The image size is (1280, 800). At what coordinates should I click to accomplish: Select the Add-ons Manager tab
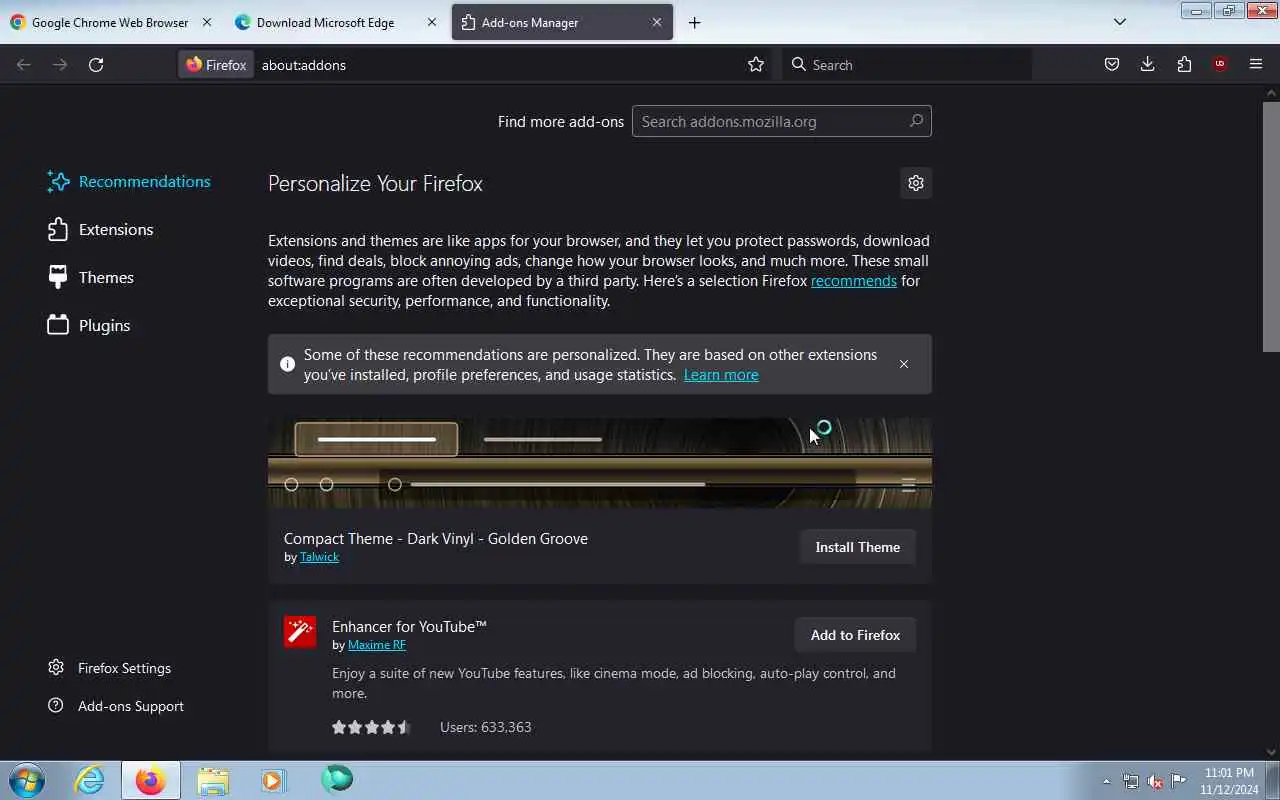pyautogui.click(x=562, y=22)
